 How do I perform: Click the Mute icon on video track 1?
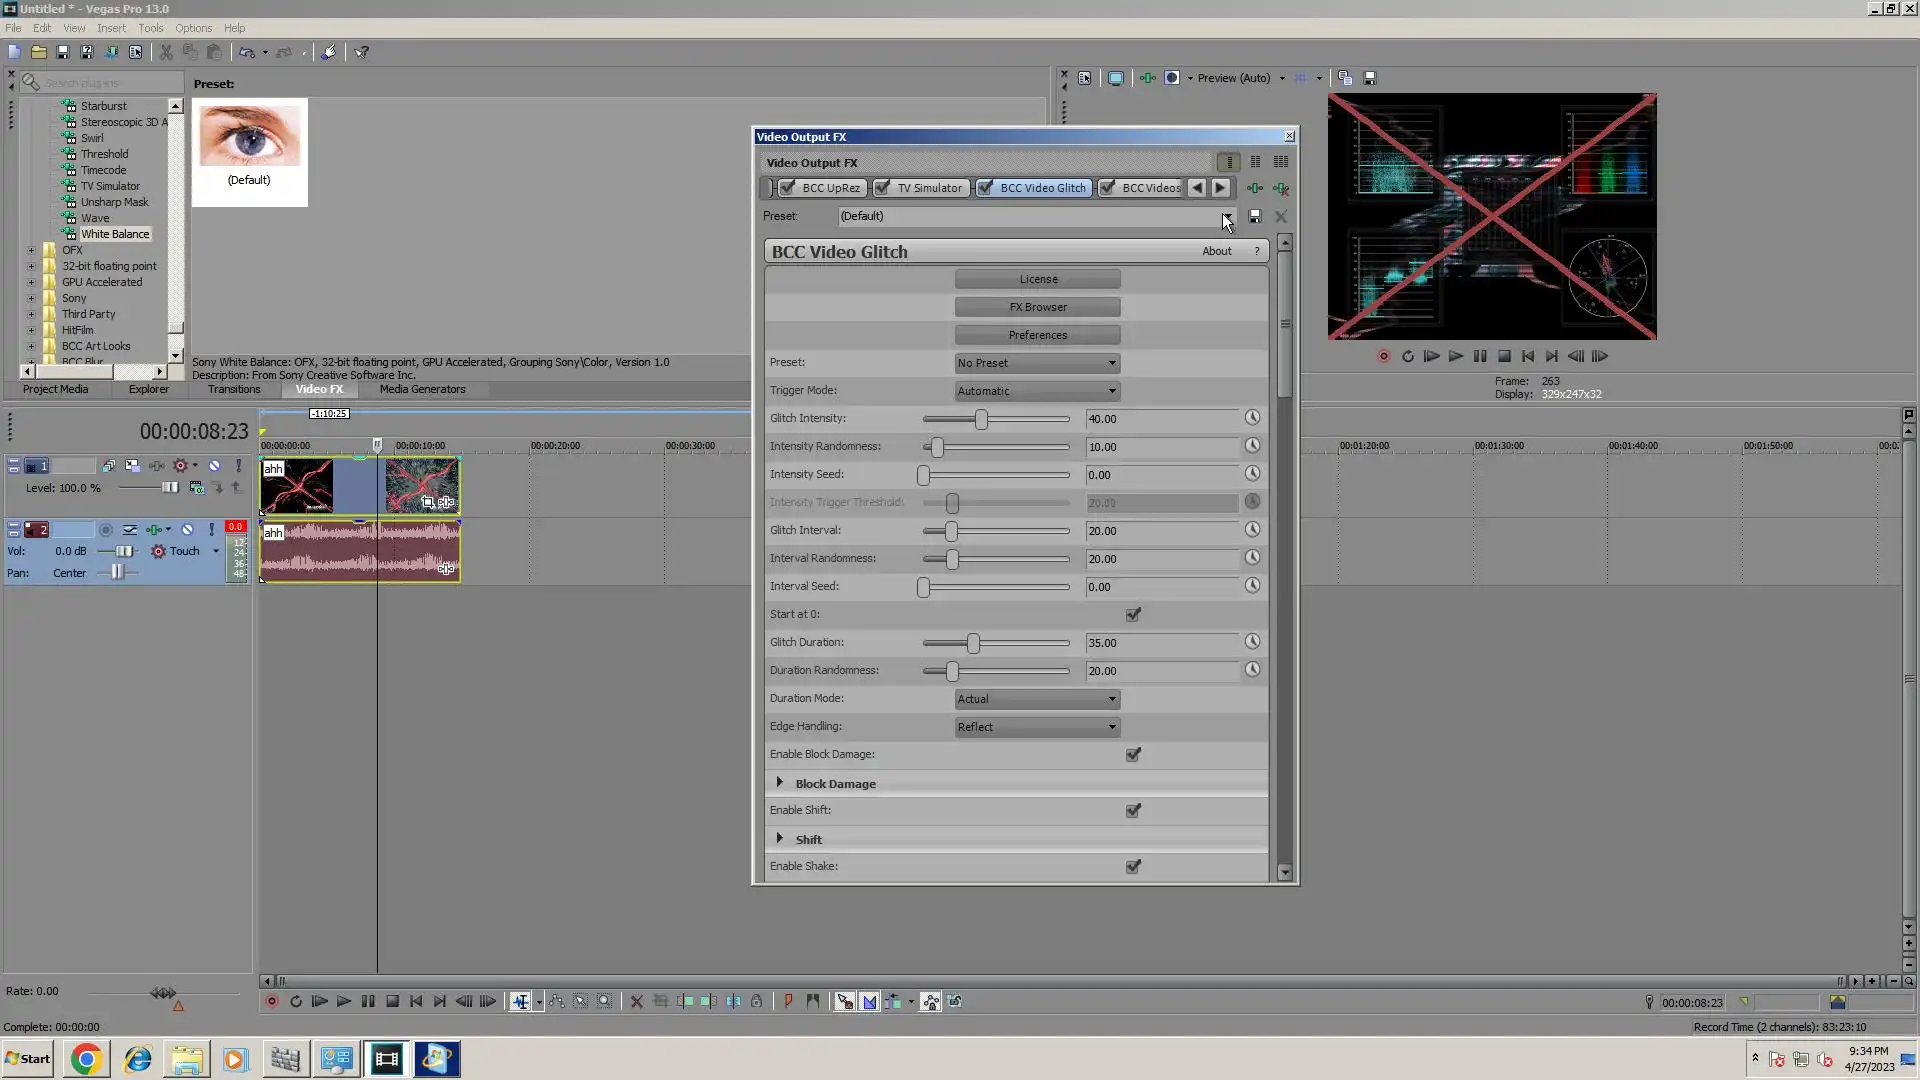[214, 466]
